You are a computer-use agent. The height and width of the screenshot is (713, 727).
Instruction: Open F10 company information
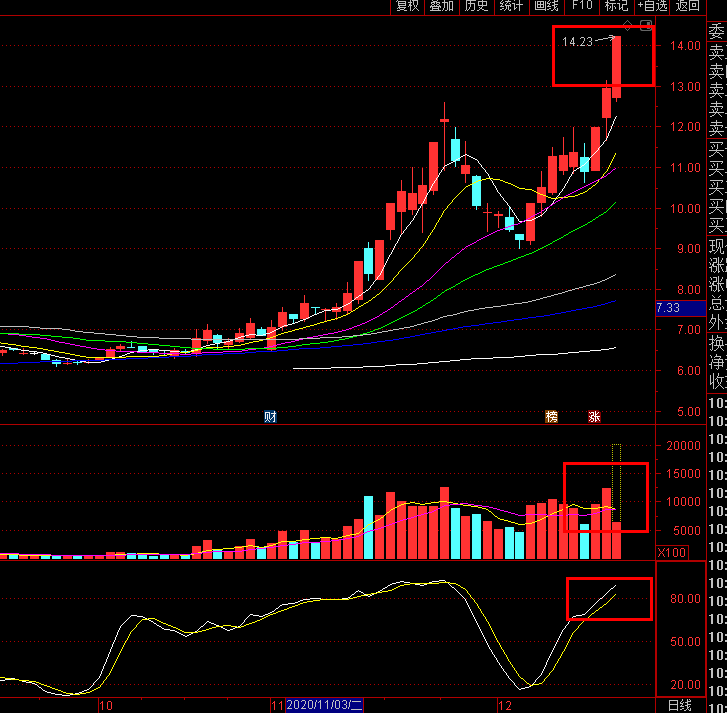[x=582, y=6]
